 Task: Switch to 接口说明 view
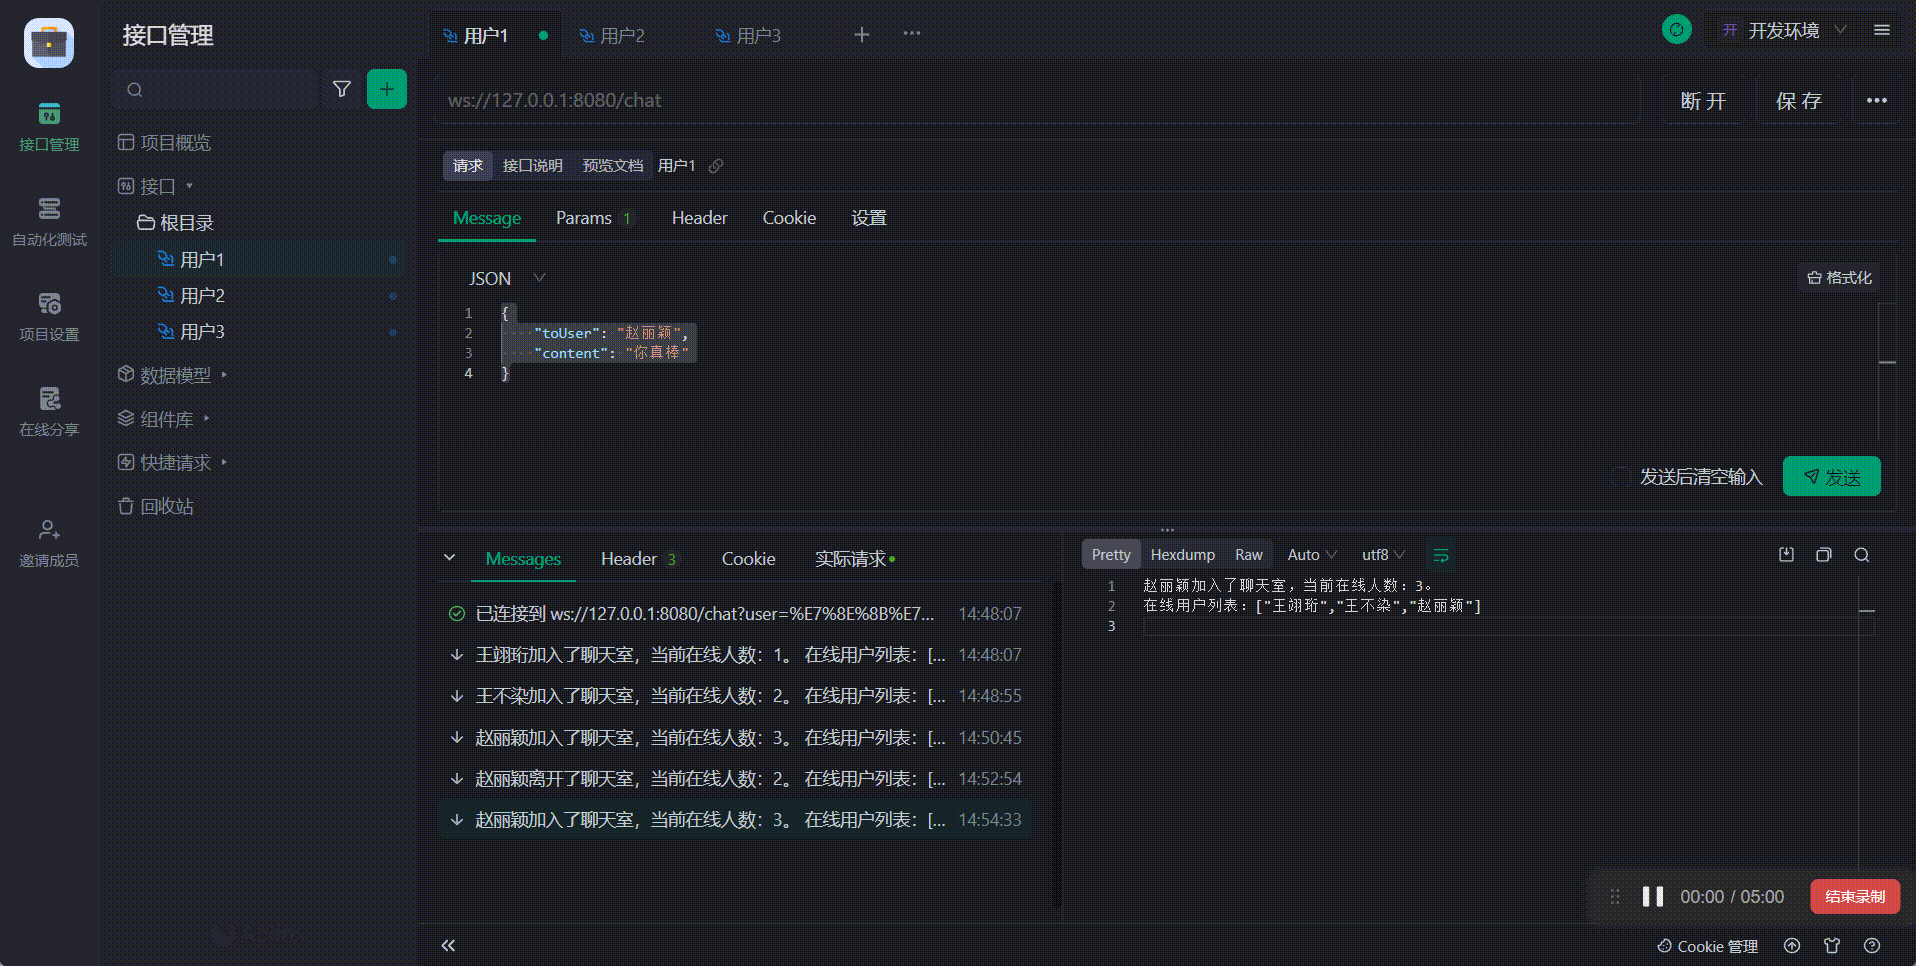pos(532,166)
